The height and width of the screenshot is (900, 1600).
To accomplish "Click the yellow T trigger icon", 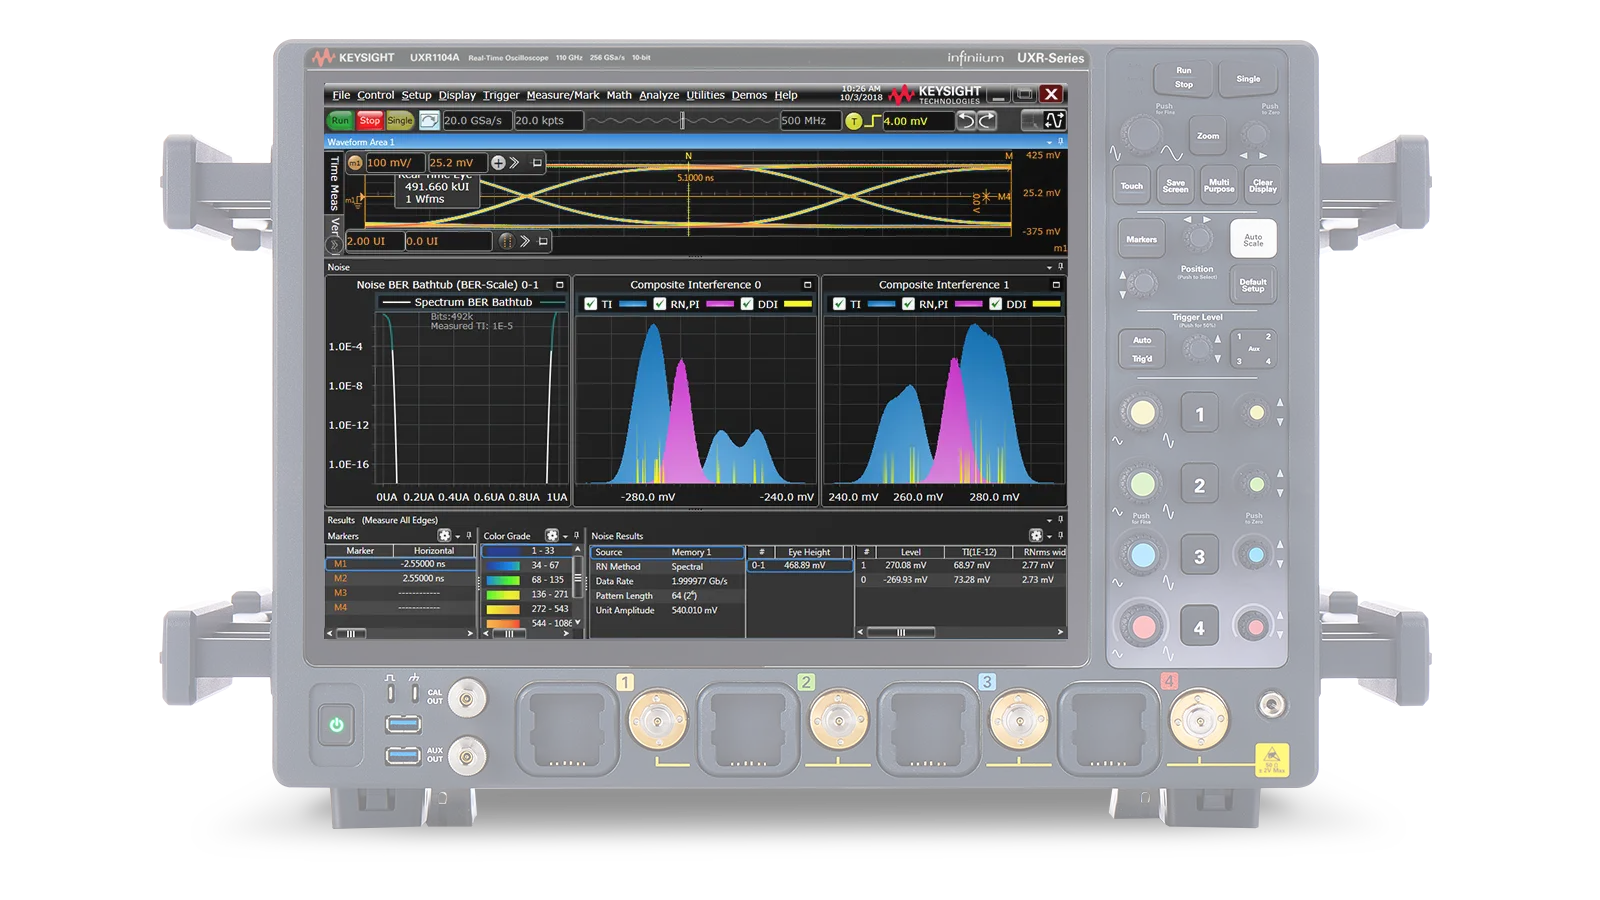I will point(853,121).
